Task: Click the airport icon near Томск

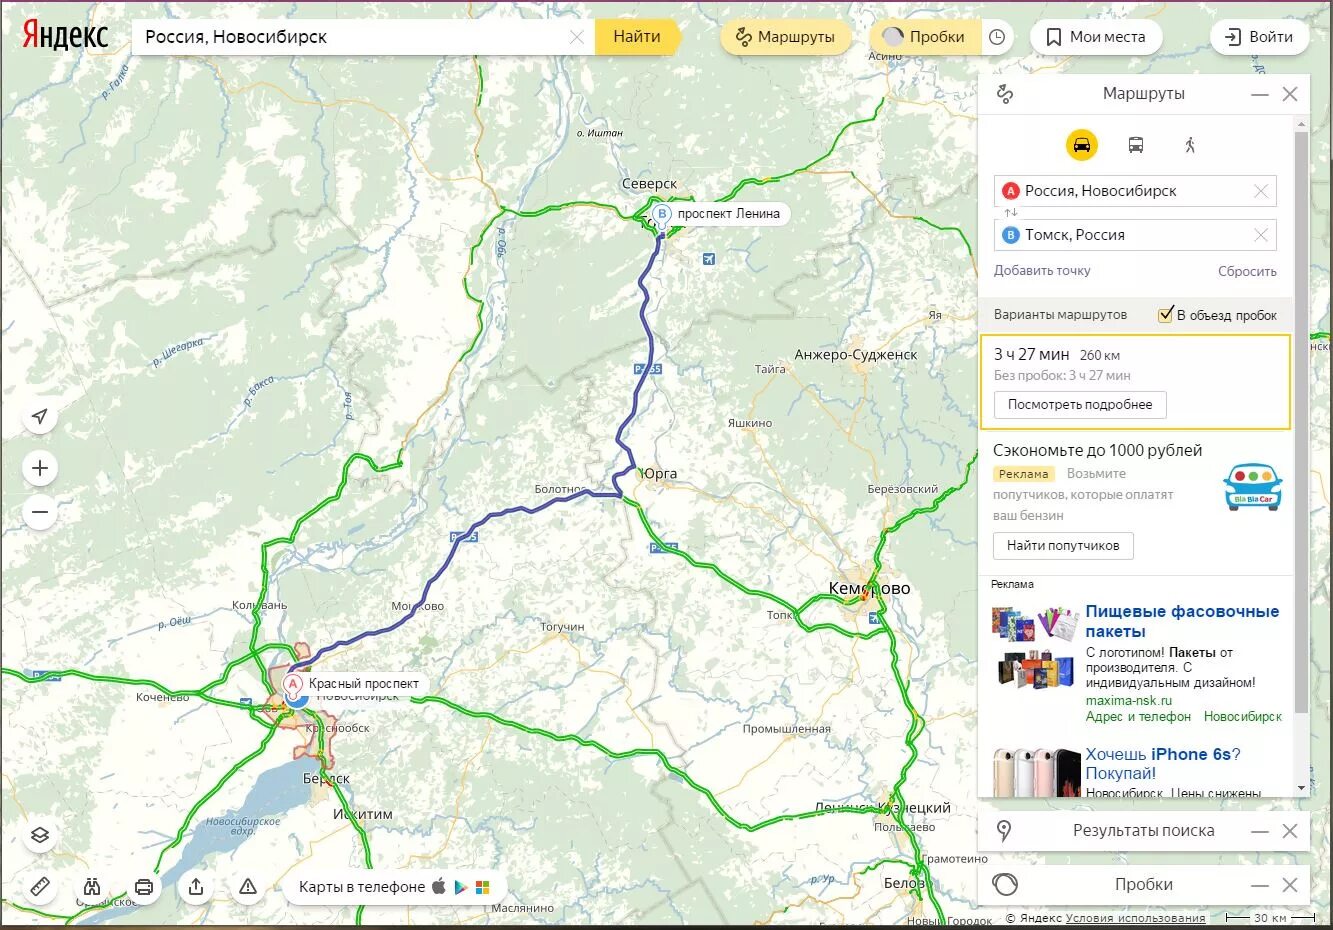Action: (x=708, y=260)
